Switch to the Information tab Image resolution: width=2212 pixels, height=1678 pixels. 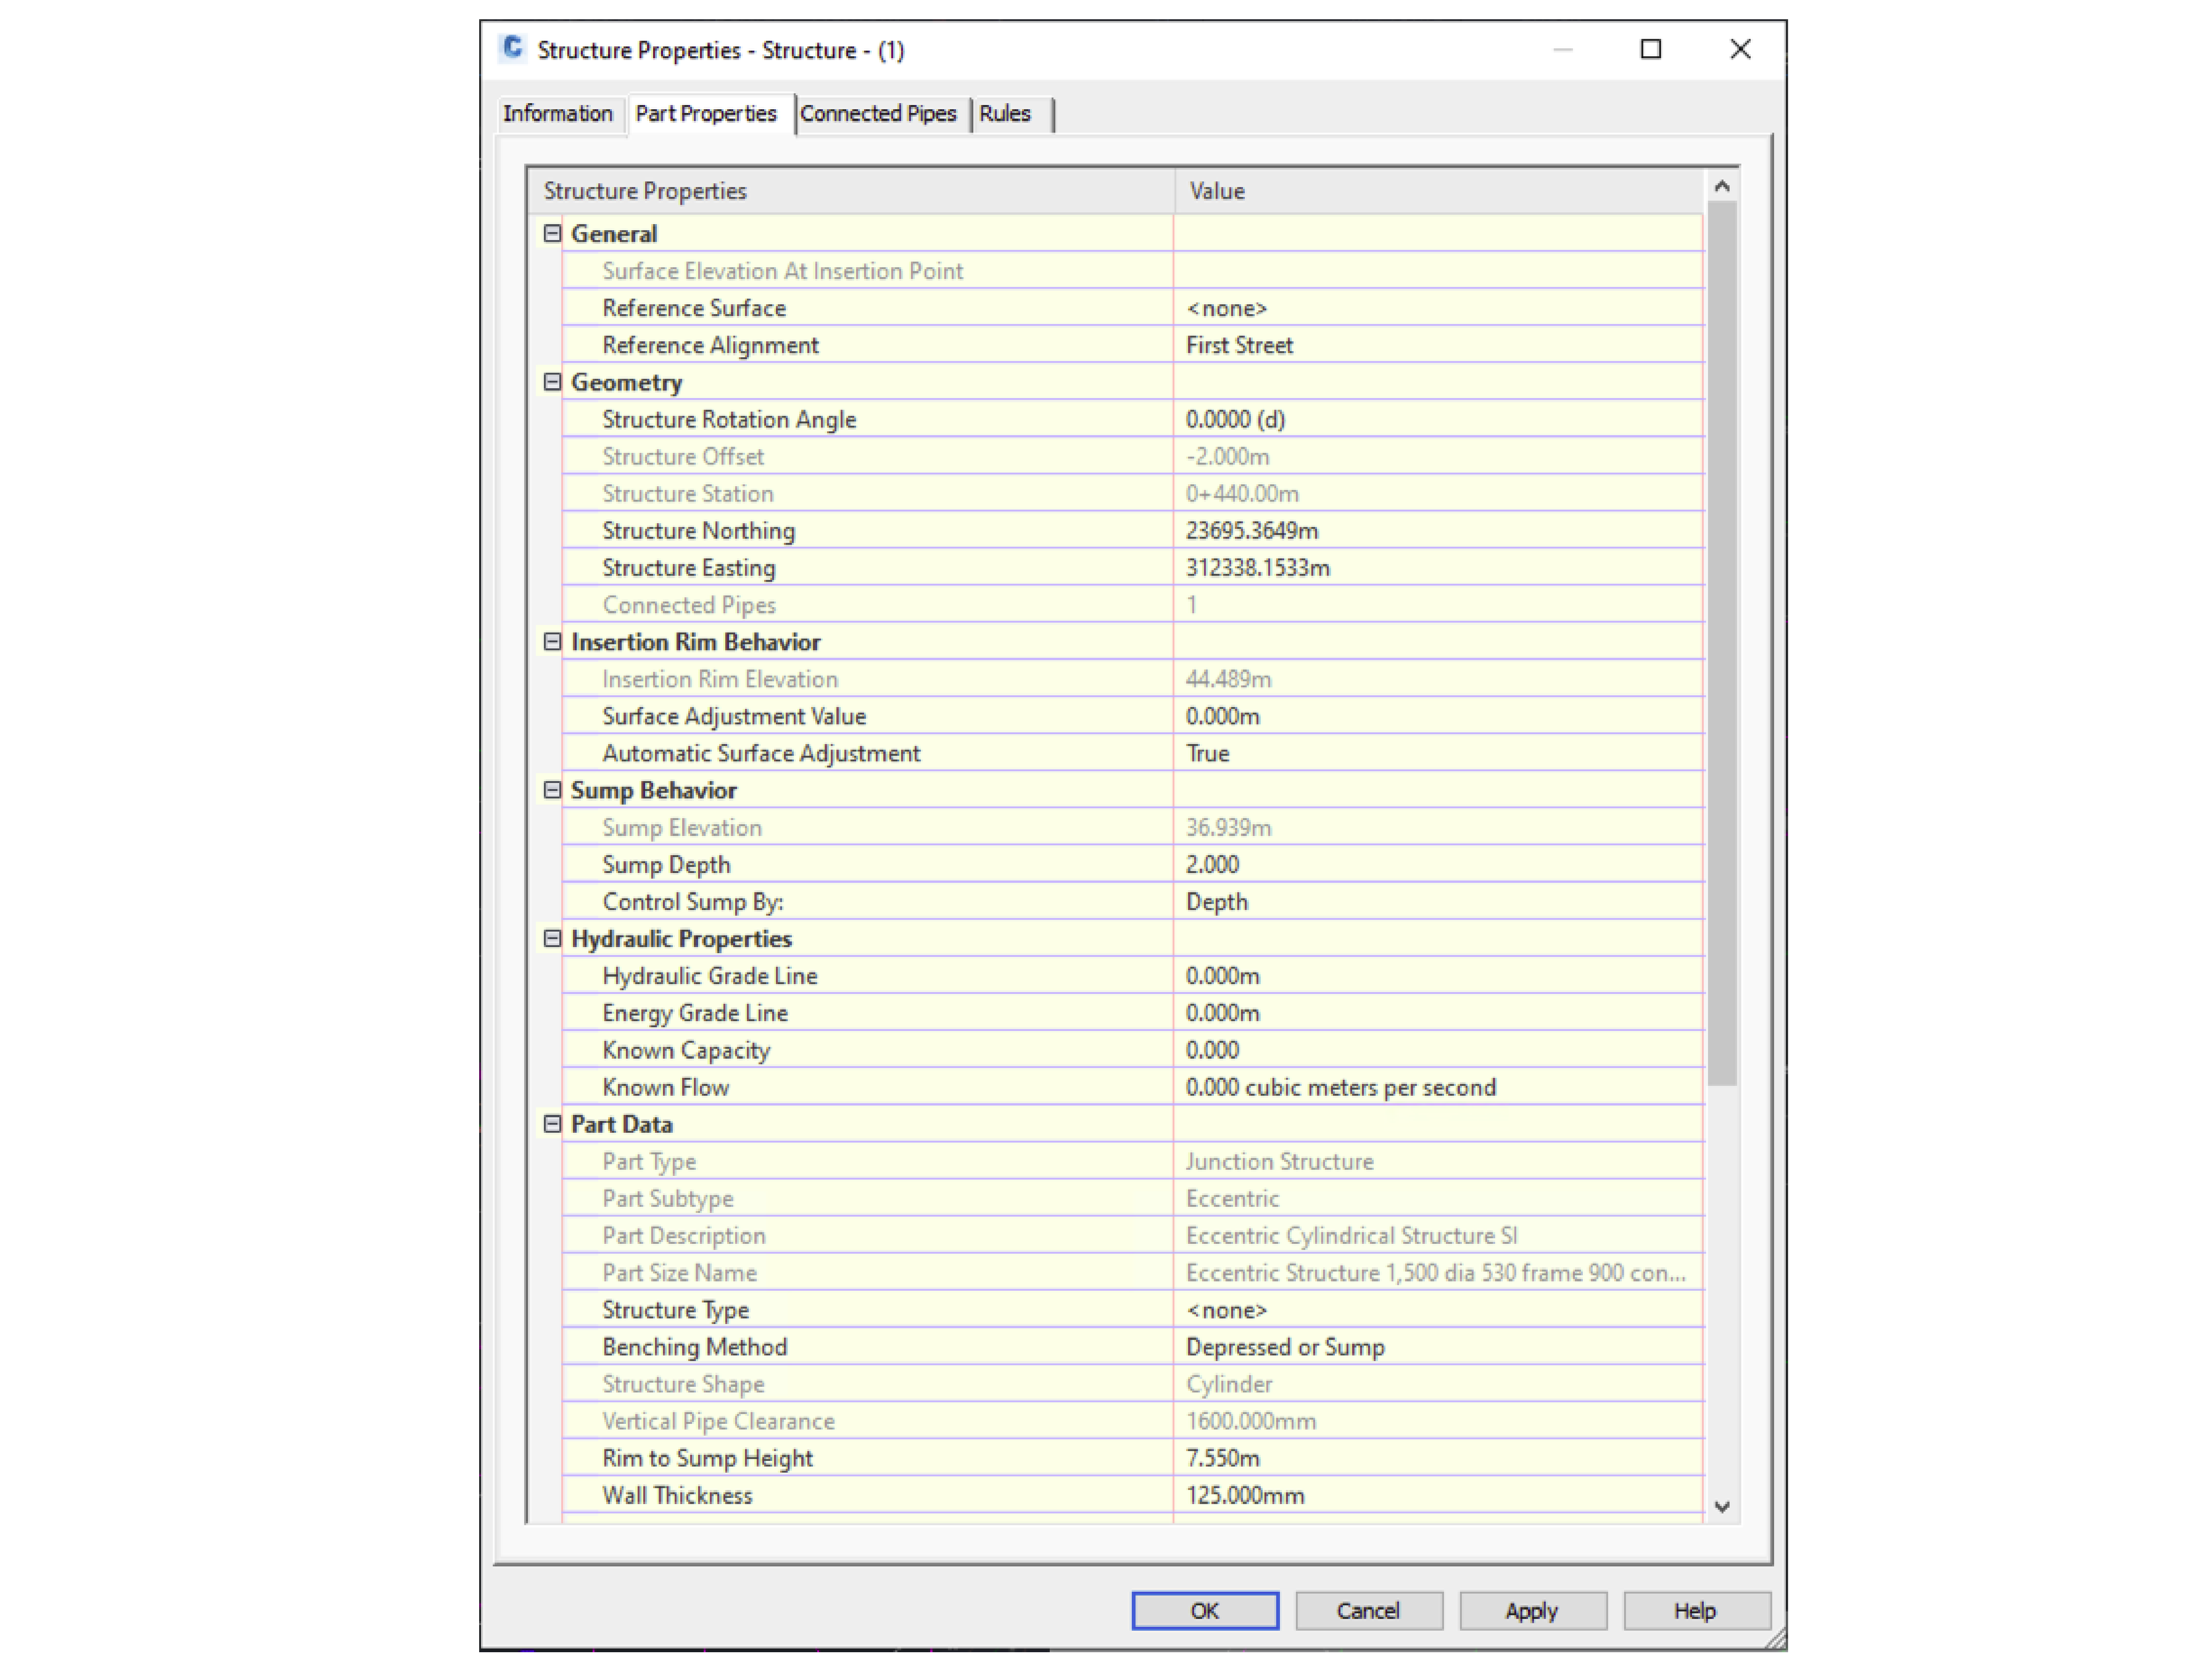(x=557, y=114)
